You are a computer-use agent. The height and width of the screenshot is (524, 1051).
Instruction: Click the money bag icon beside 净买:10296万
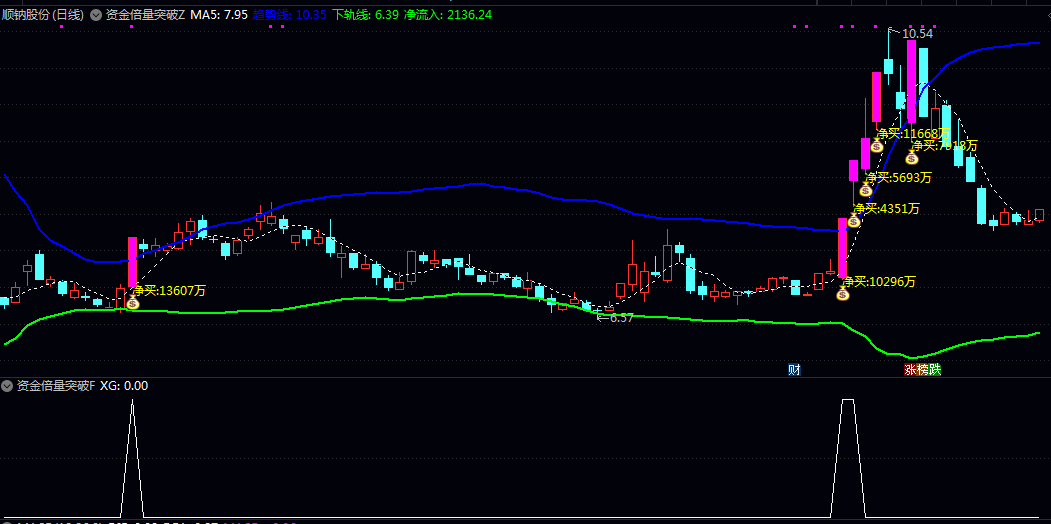point(843,294)
